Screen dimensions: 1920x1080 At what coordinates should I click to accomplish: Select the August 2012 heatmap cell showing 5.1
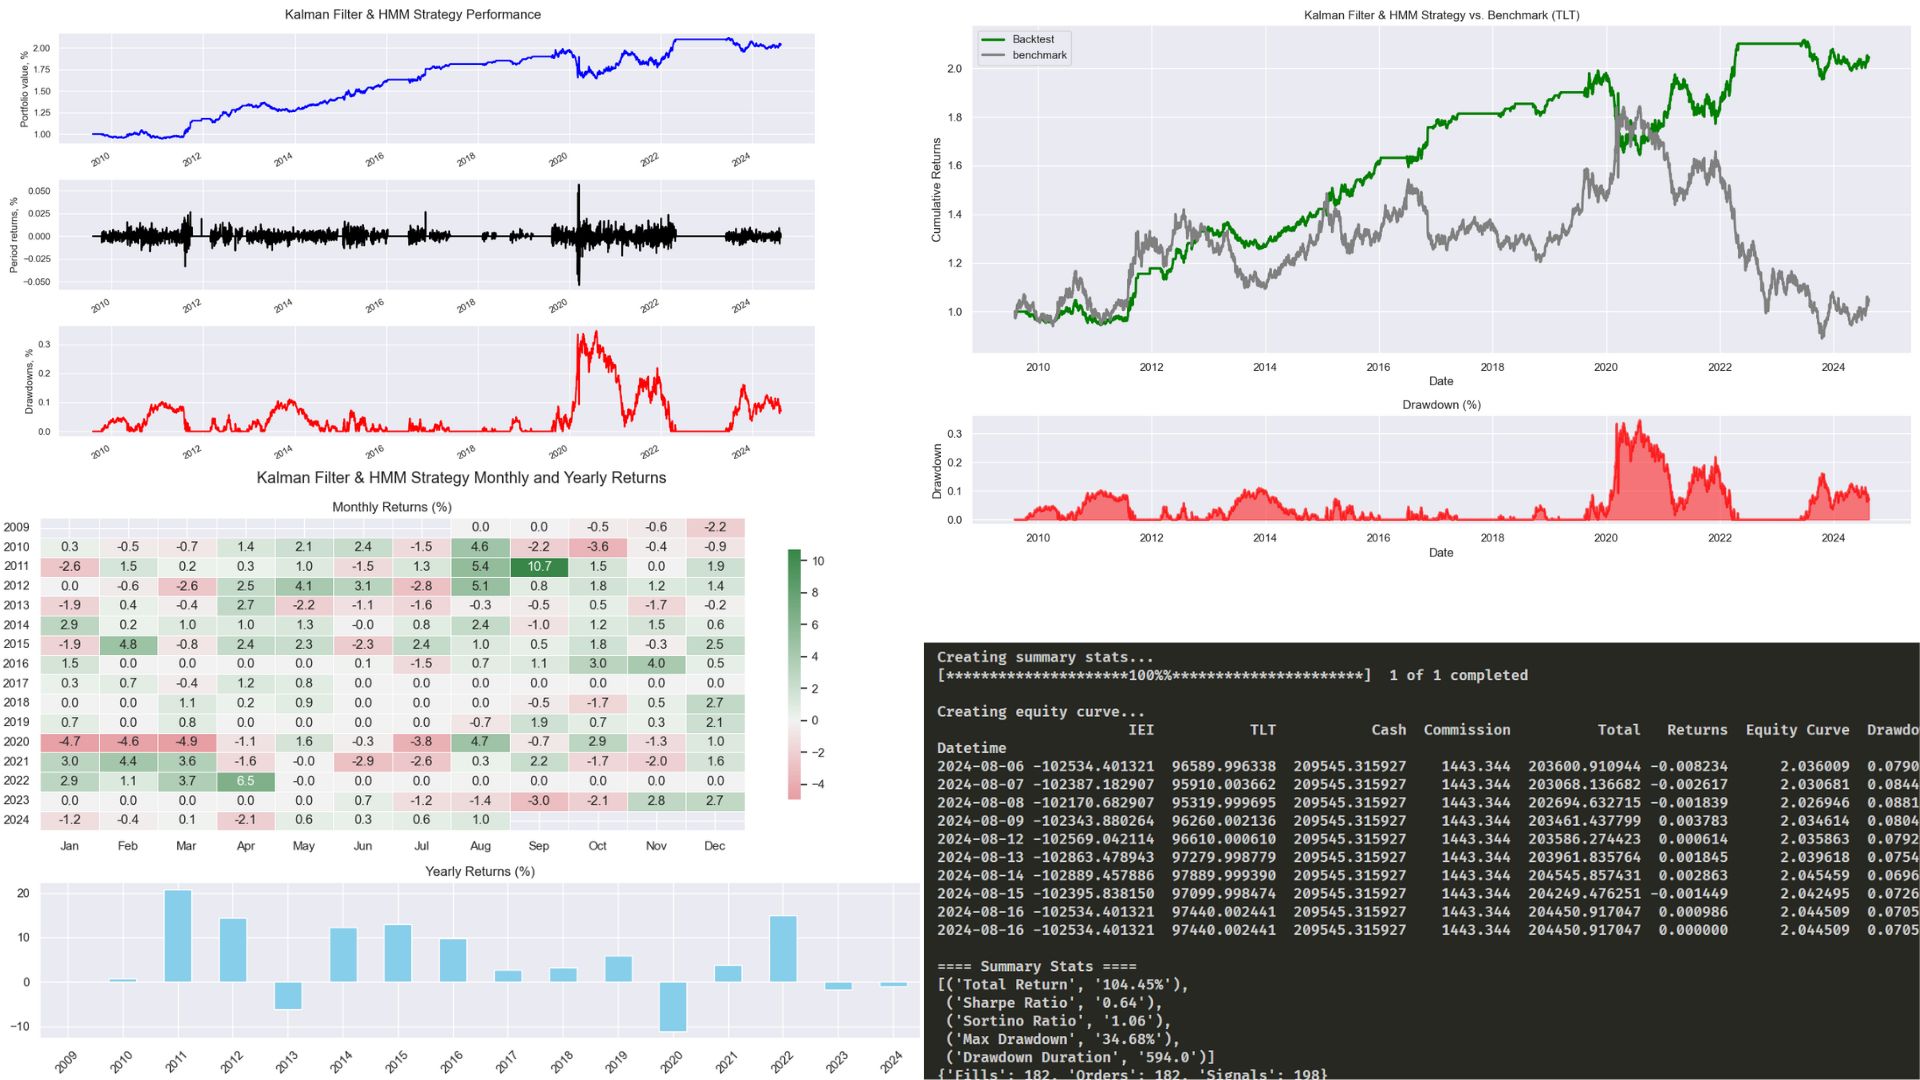coord(480,586)
